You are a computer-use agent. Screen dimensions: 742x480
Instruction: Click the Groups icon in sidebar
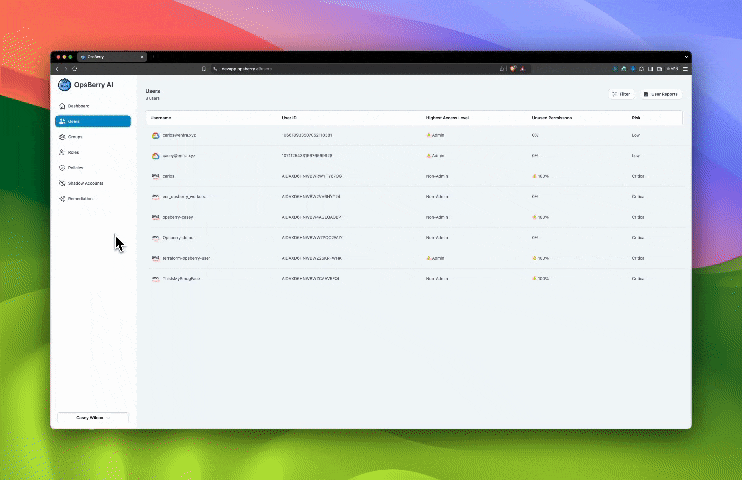(x=62, y=137)
